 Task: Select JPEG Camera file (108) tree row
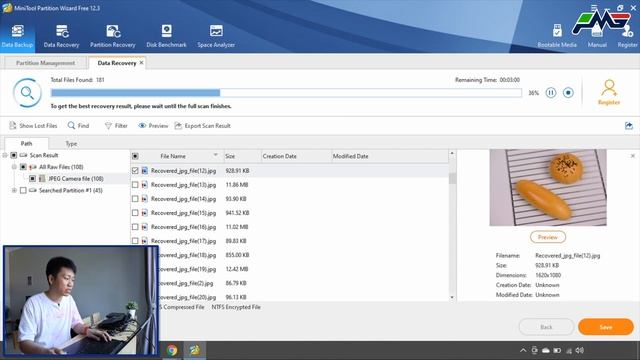click(76, 178)
